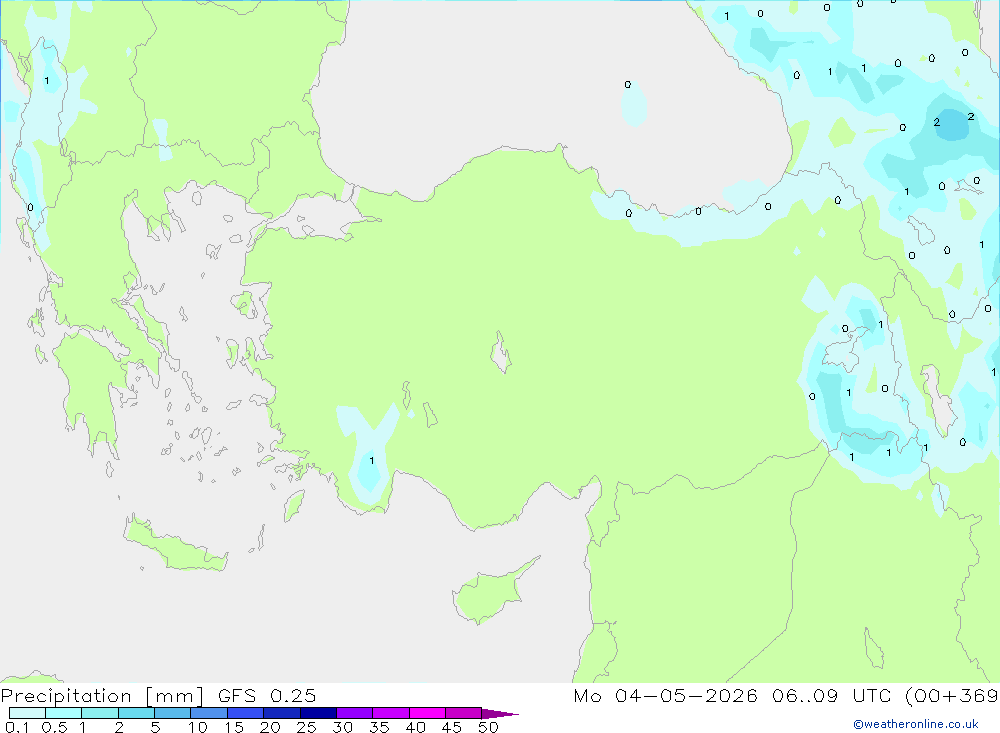Pick the 1–2 mm legend color
Image resolution: width=1000 pixels, height=733 pixels.
100,713
